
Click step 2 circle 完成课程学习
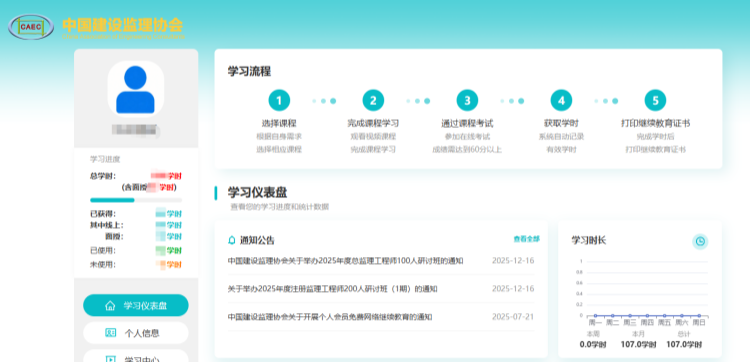coord(373,101)
